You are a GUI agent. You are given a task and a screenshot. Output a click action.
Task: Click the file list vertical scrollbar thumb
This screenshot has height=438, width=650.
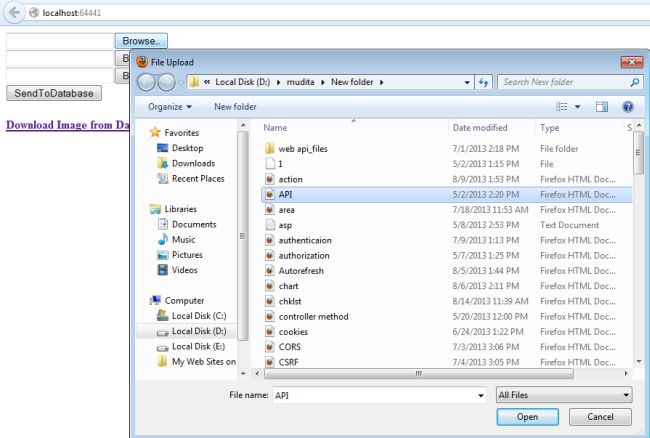click(x=638, y=152)
